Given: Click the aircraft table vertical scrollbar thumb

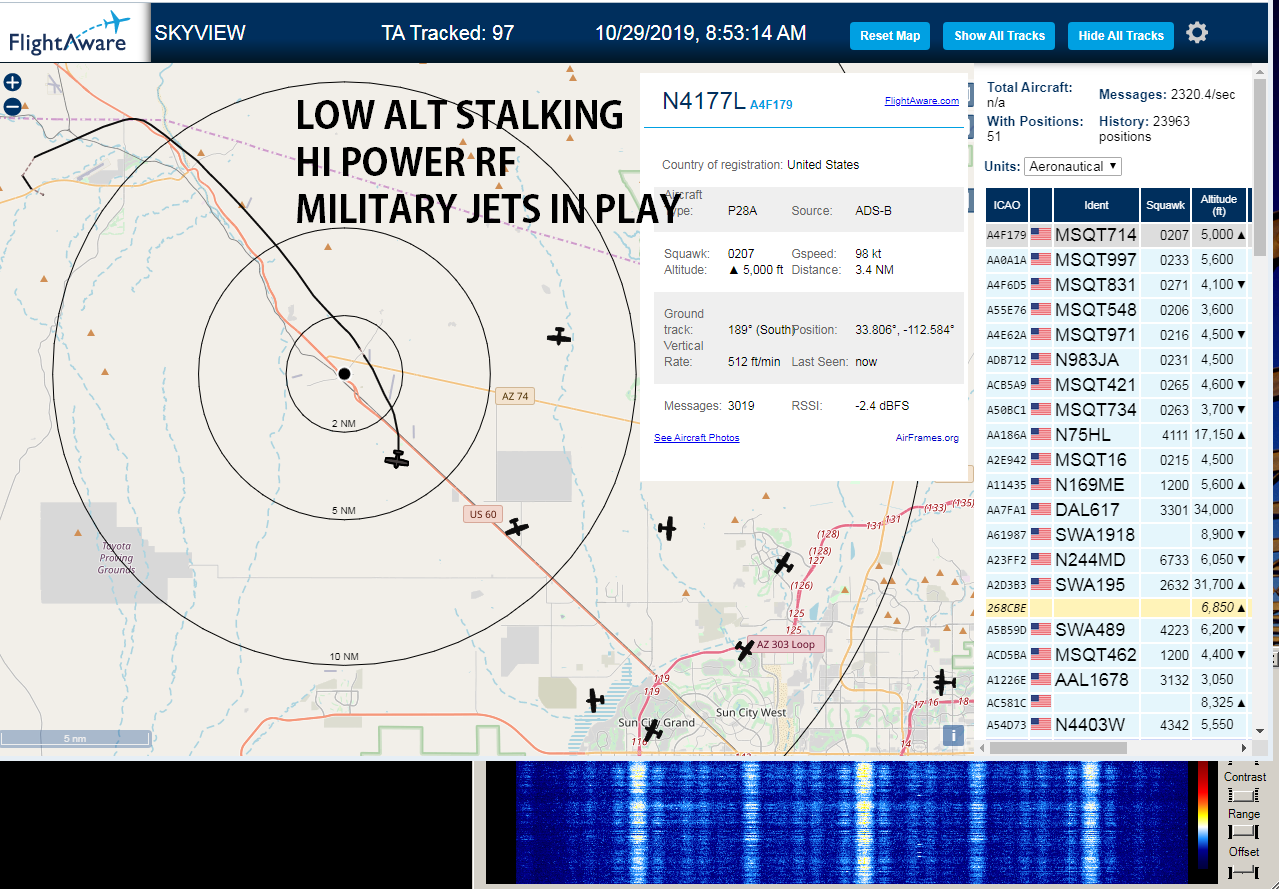Looking at the screenshot, I should 1259,165.
